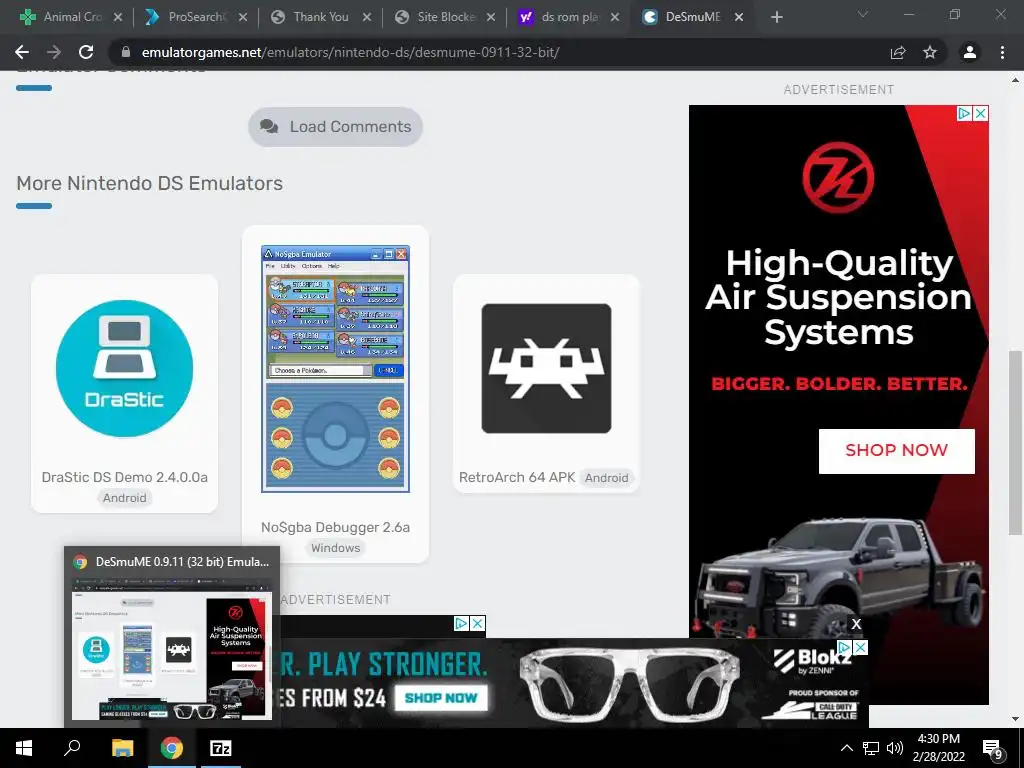The width and height of the screenshot is (1024, 768).
Task: Open the Chrome profile avatar icon
Action: pyautogui.click(x=970, y=52)
